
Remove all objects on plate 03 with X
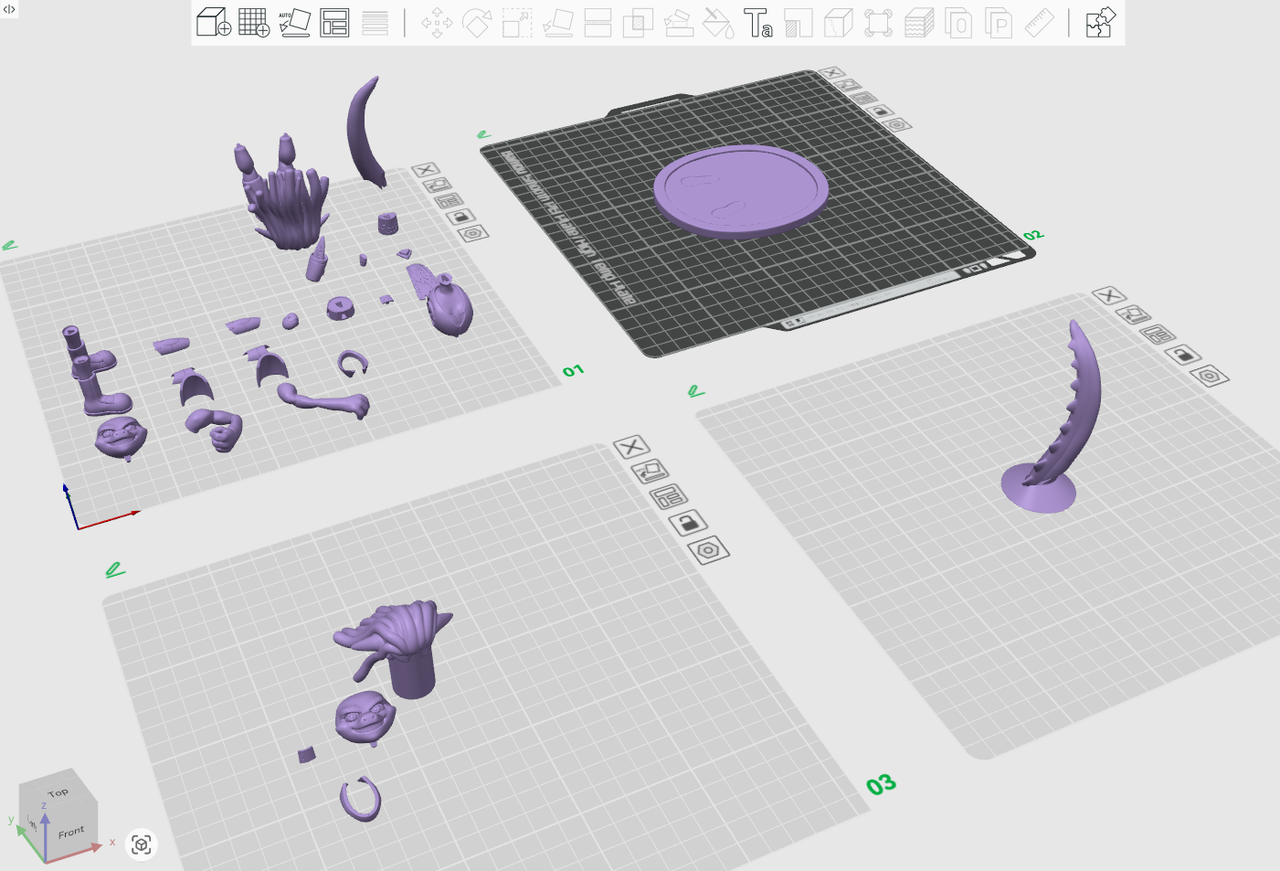coord(631,446)
